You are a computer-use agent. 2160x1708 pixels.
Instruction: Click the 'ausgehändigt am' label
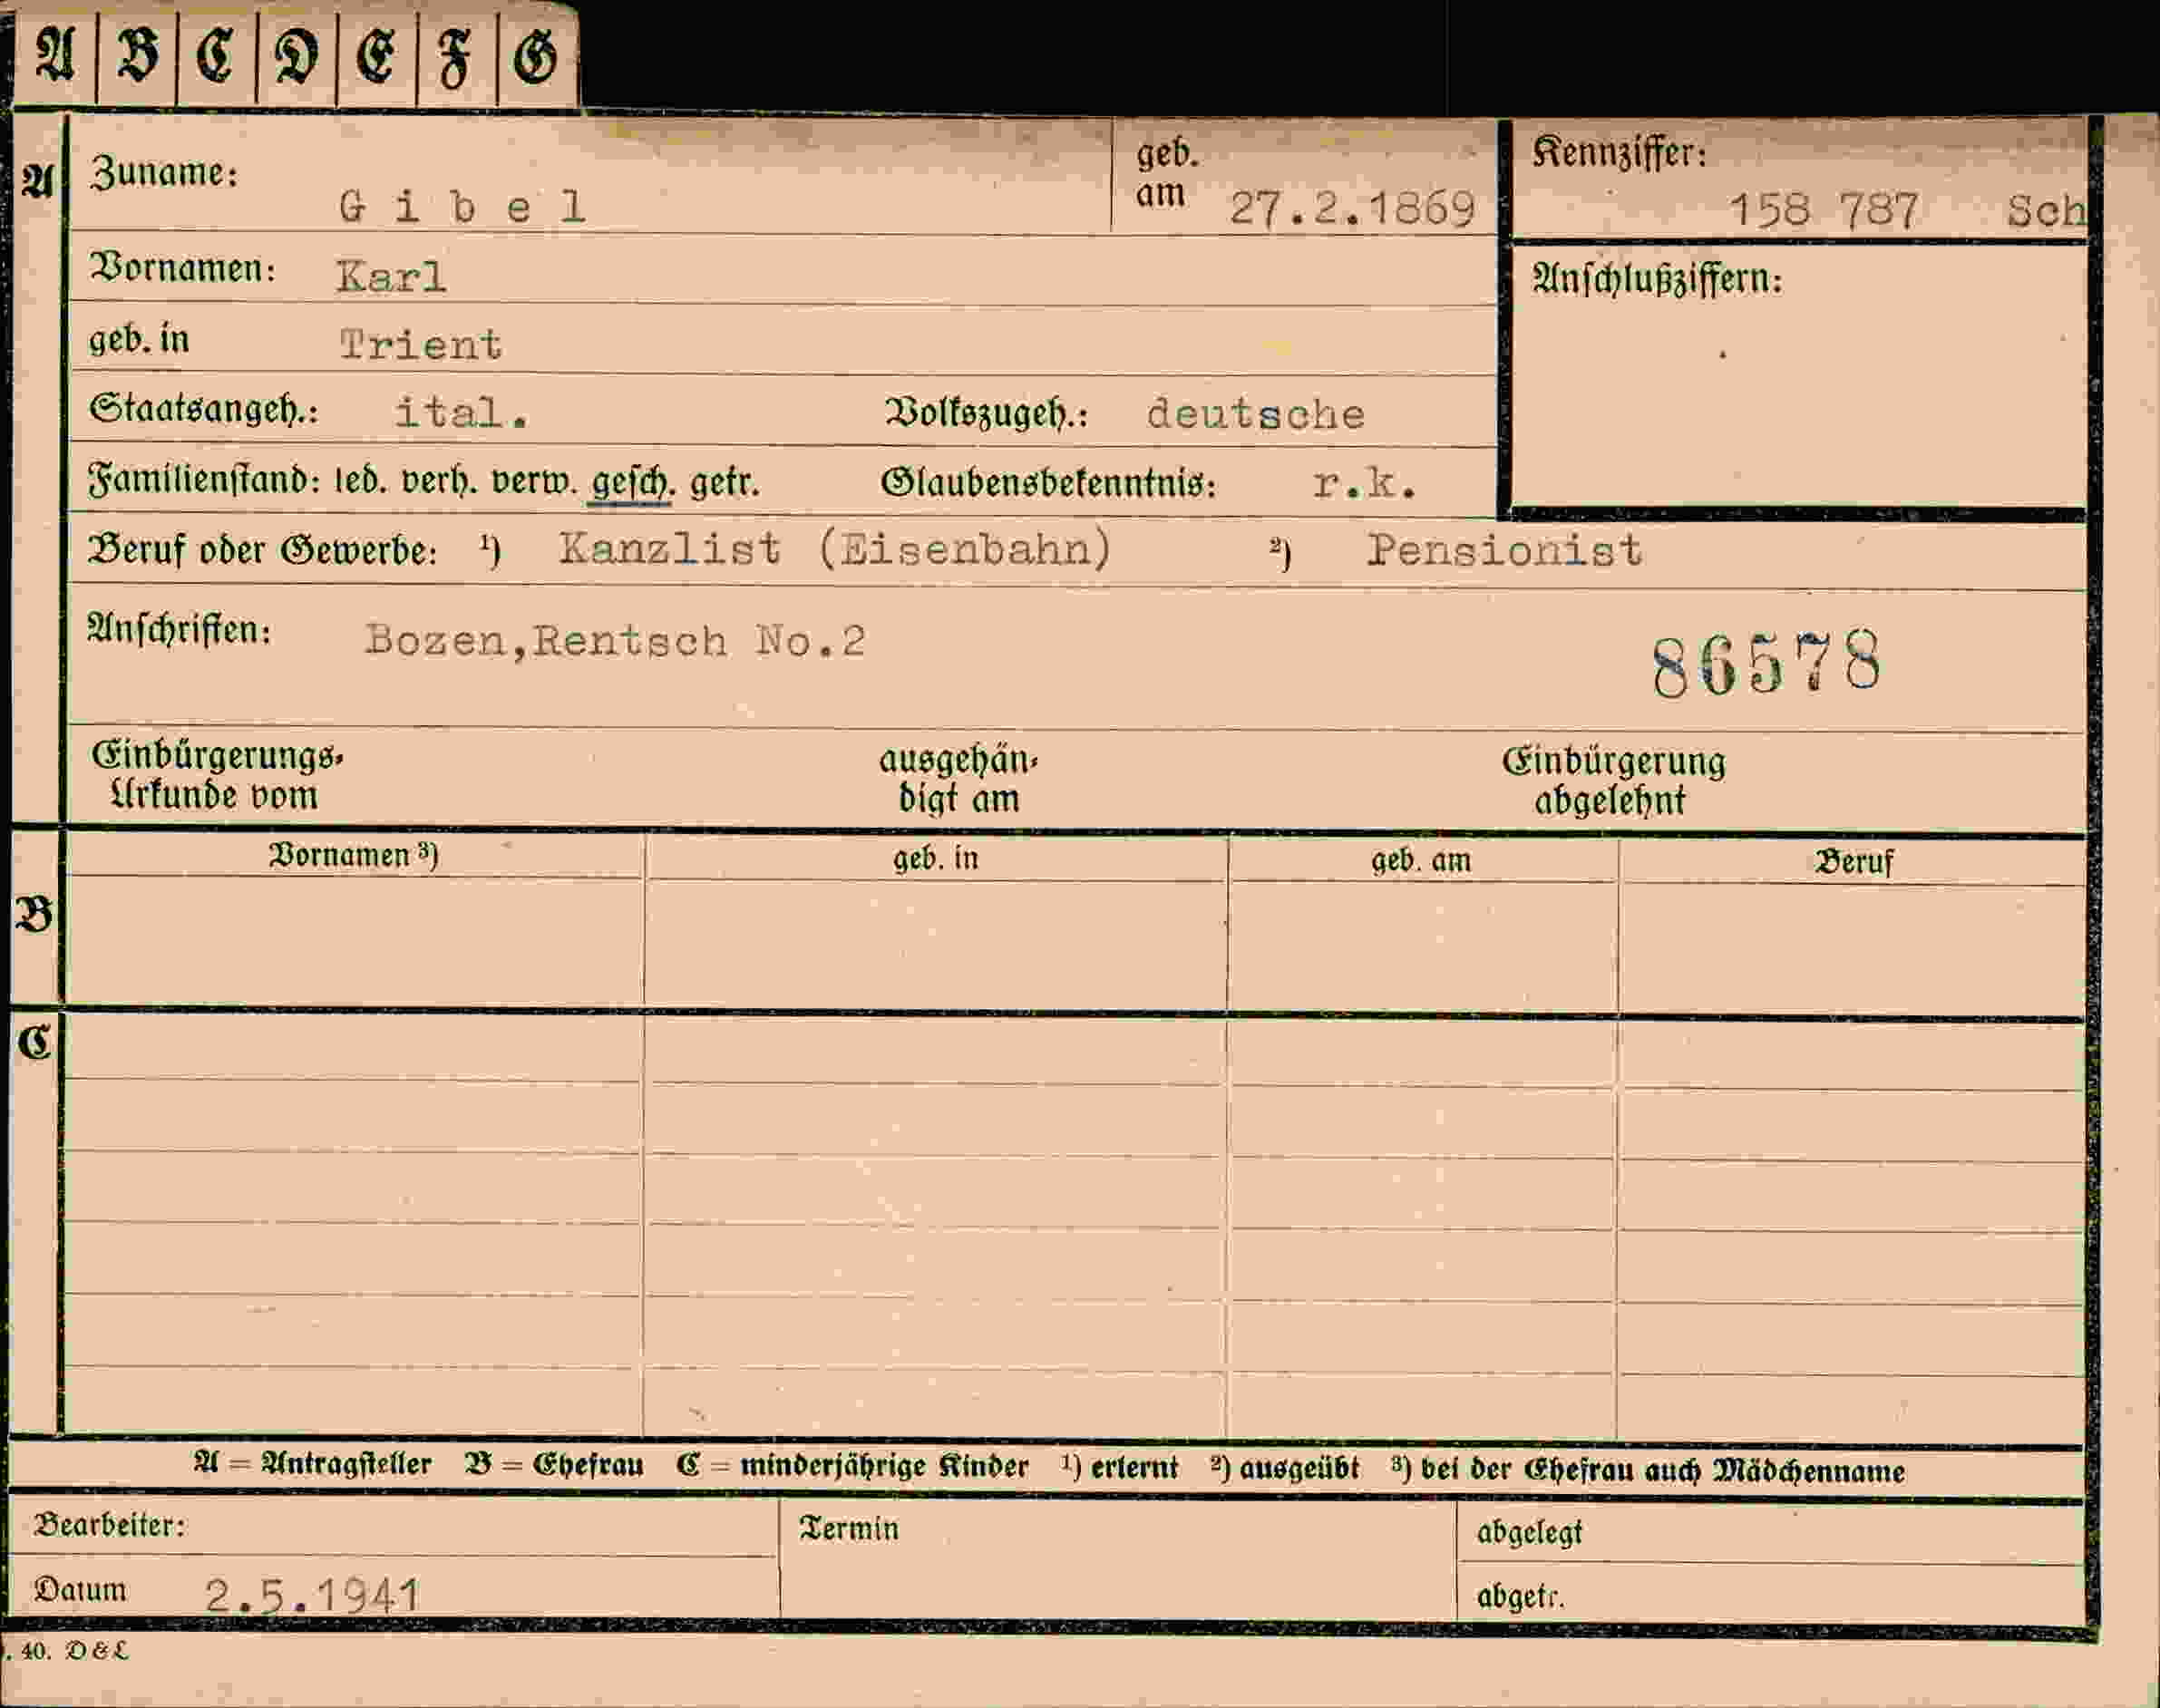tap(959, 779)
